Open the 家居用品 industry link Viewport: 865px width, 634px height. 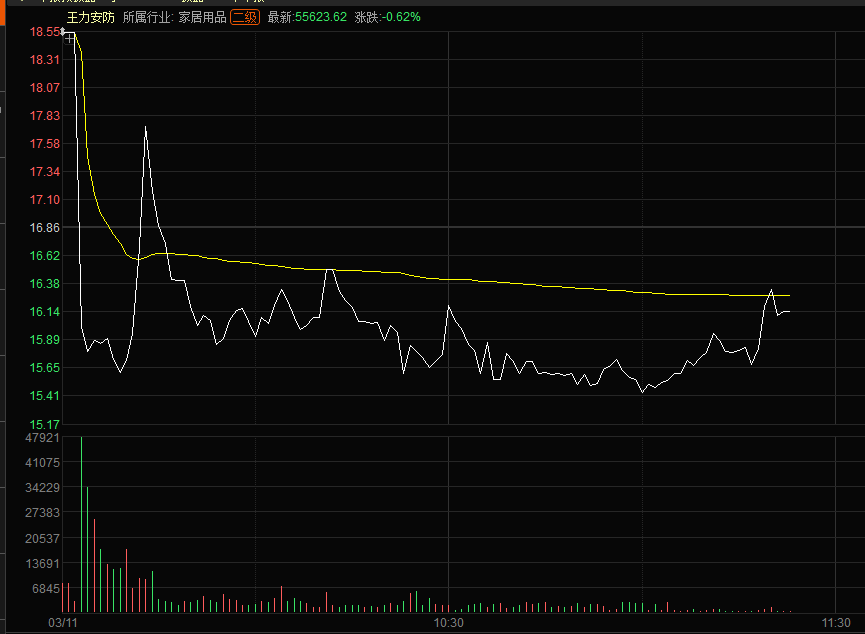tap(202, 17)
